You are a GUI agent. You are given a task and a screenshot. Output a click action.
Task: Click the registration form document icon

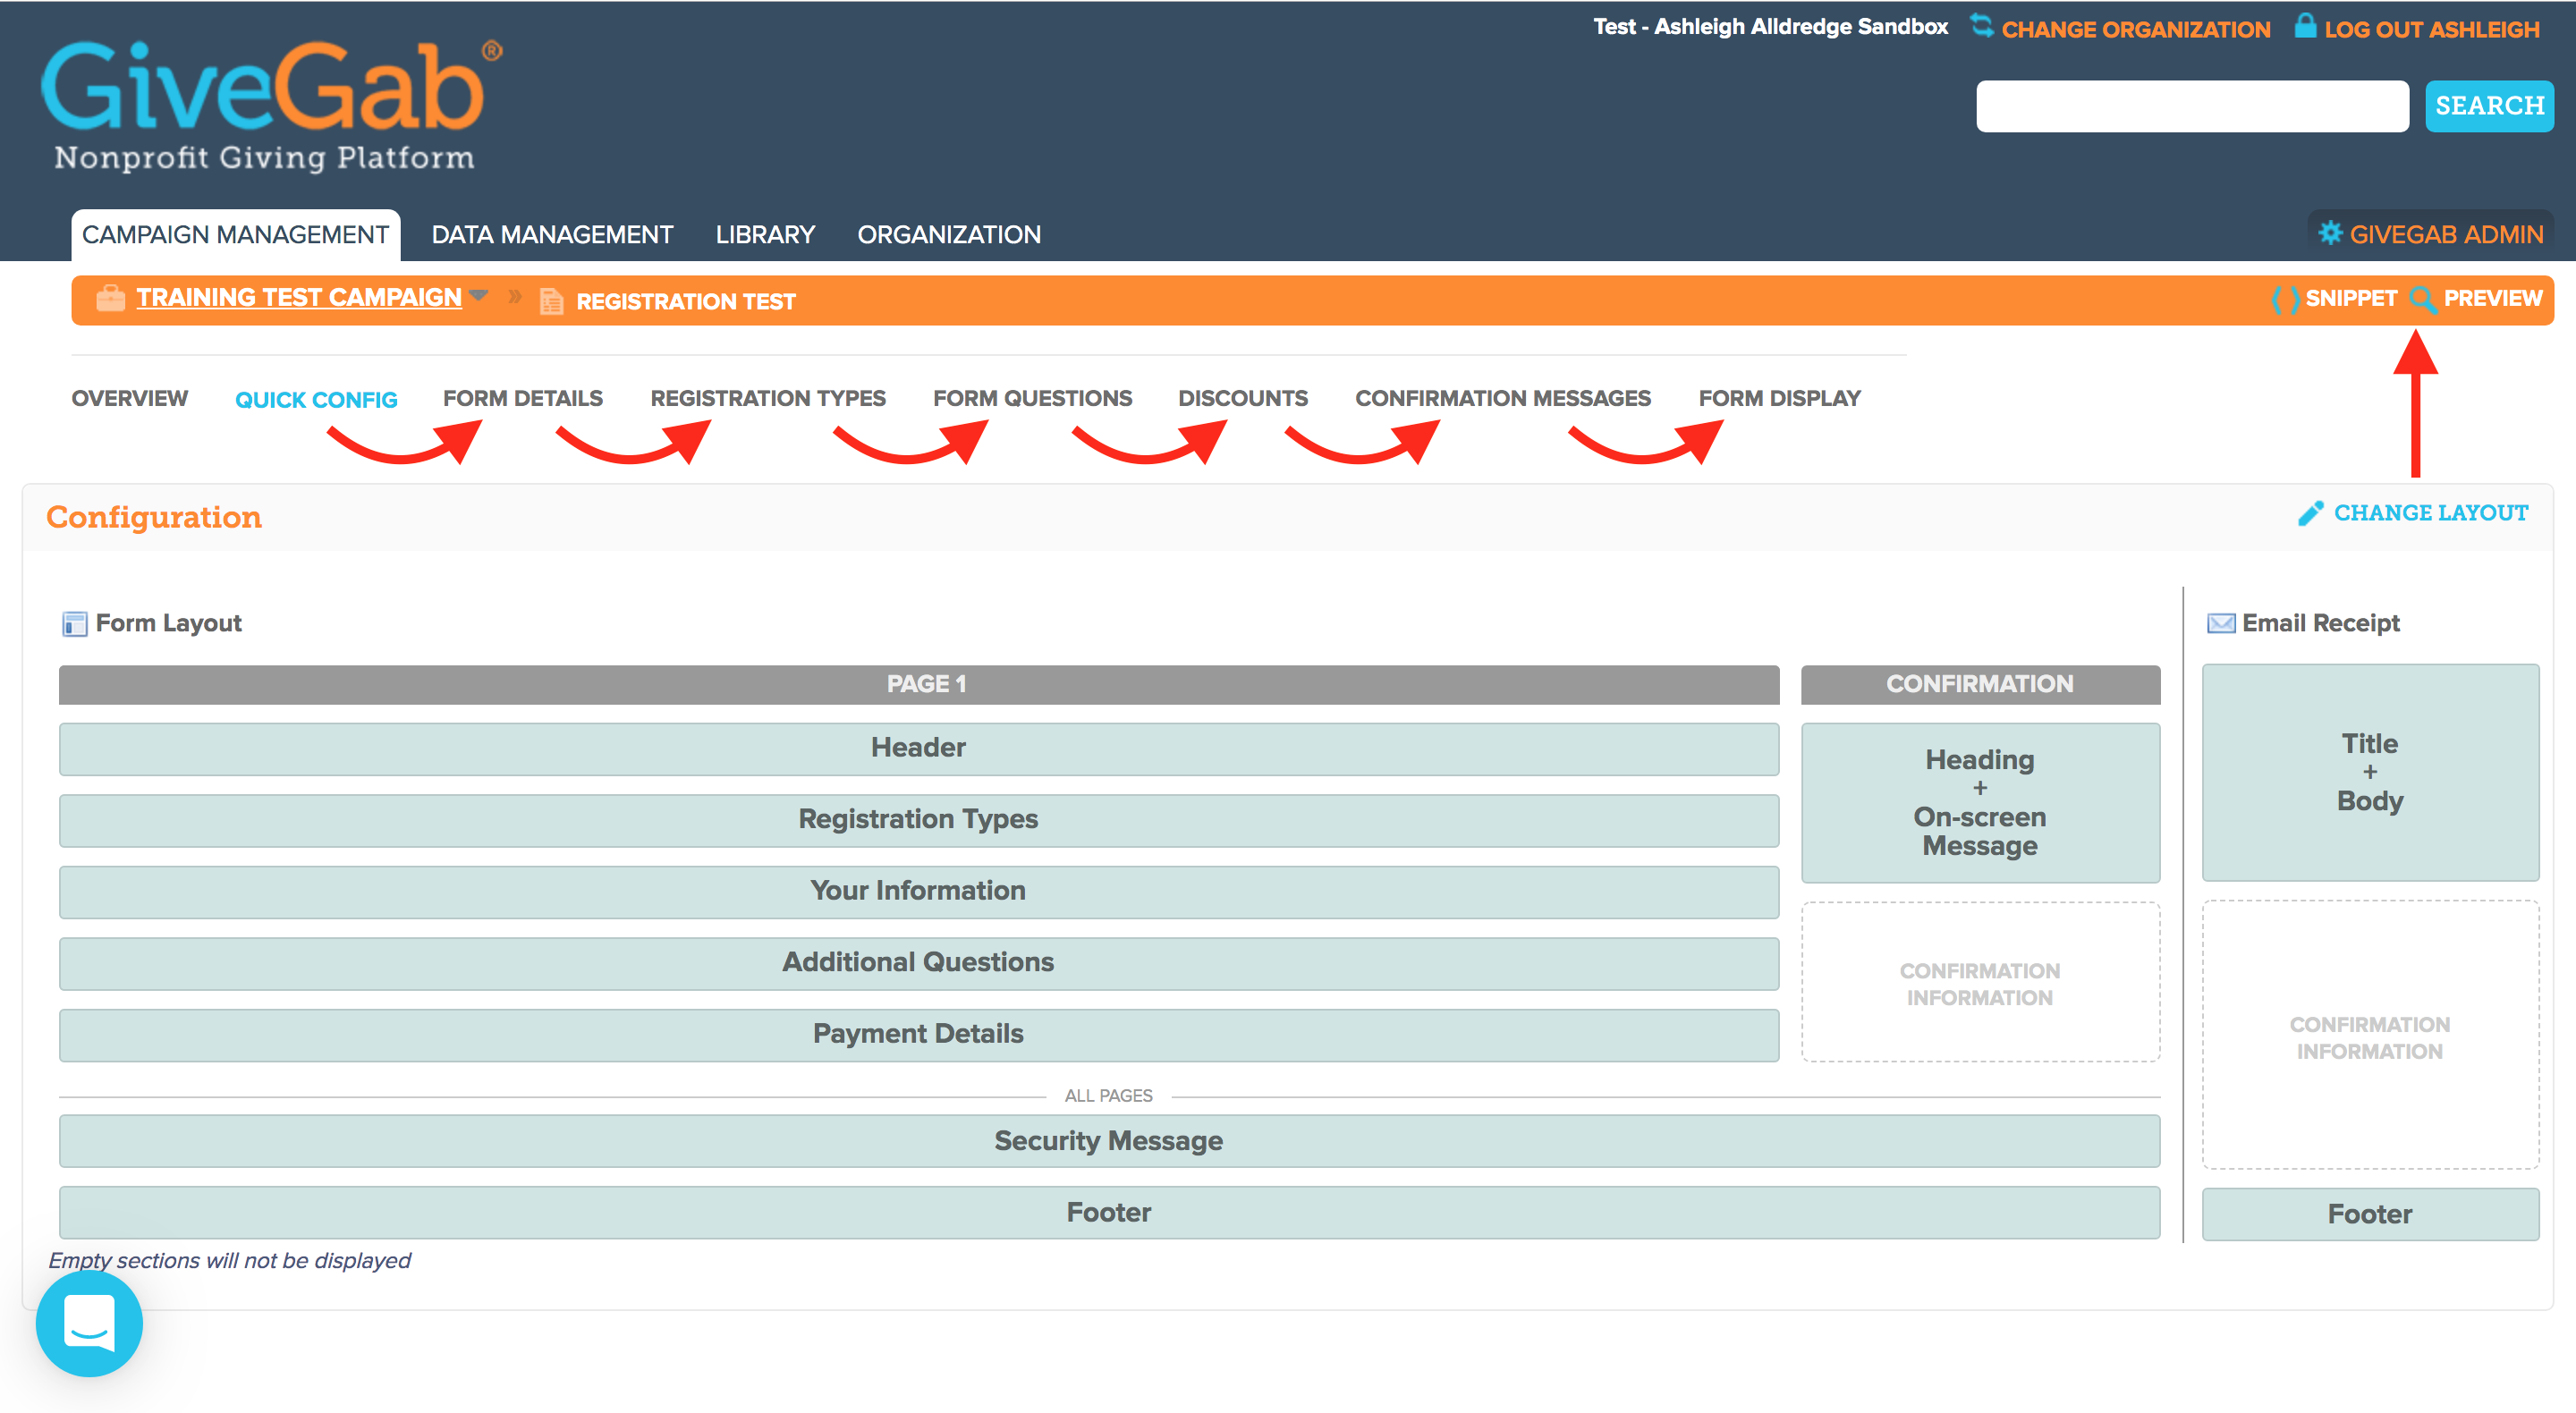pos(551,301)
